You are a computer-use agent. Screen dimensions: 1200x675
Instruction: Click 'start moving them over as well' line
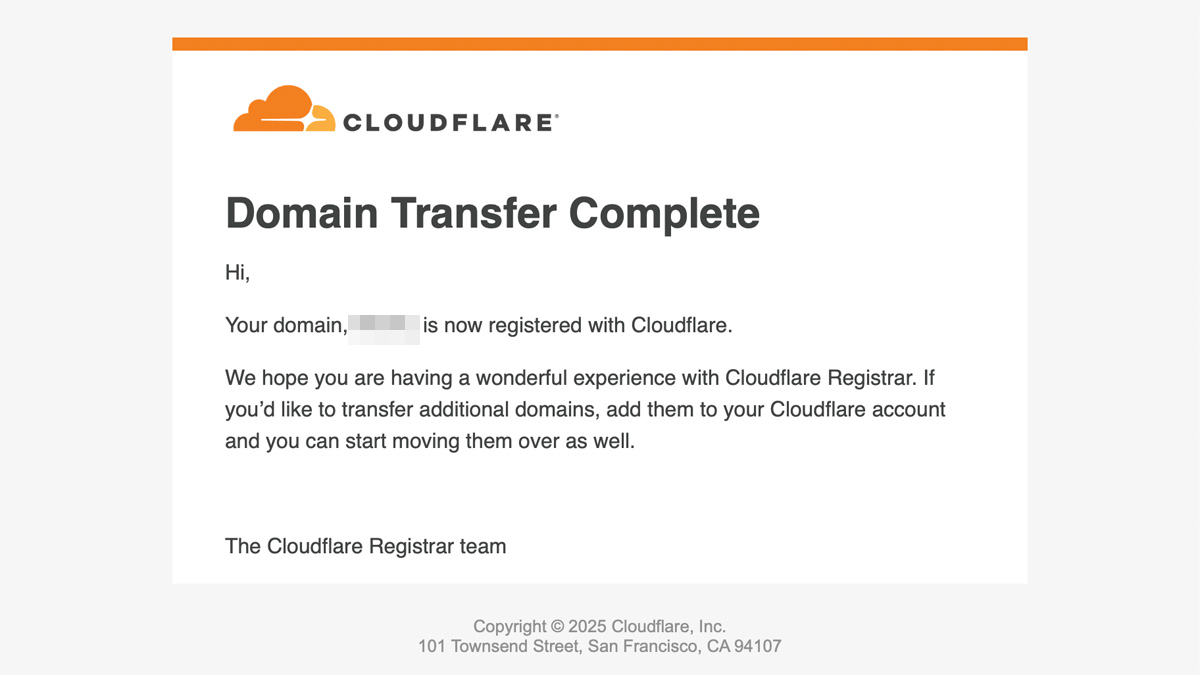click(x=496, y=441)
